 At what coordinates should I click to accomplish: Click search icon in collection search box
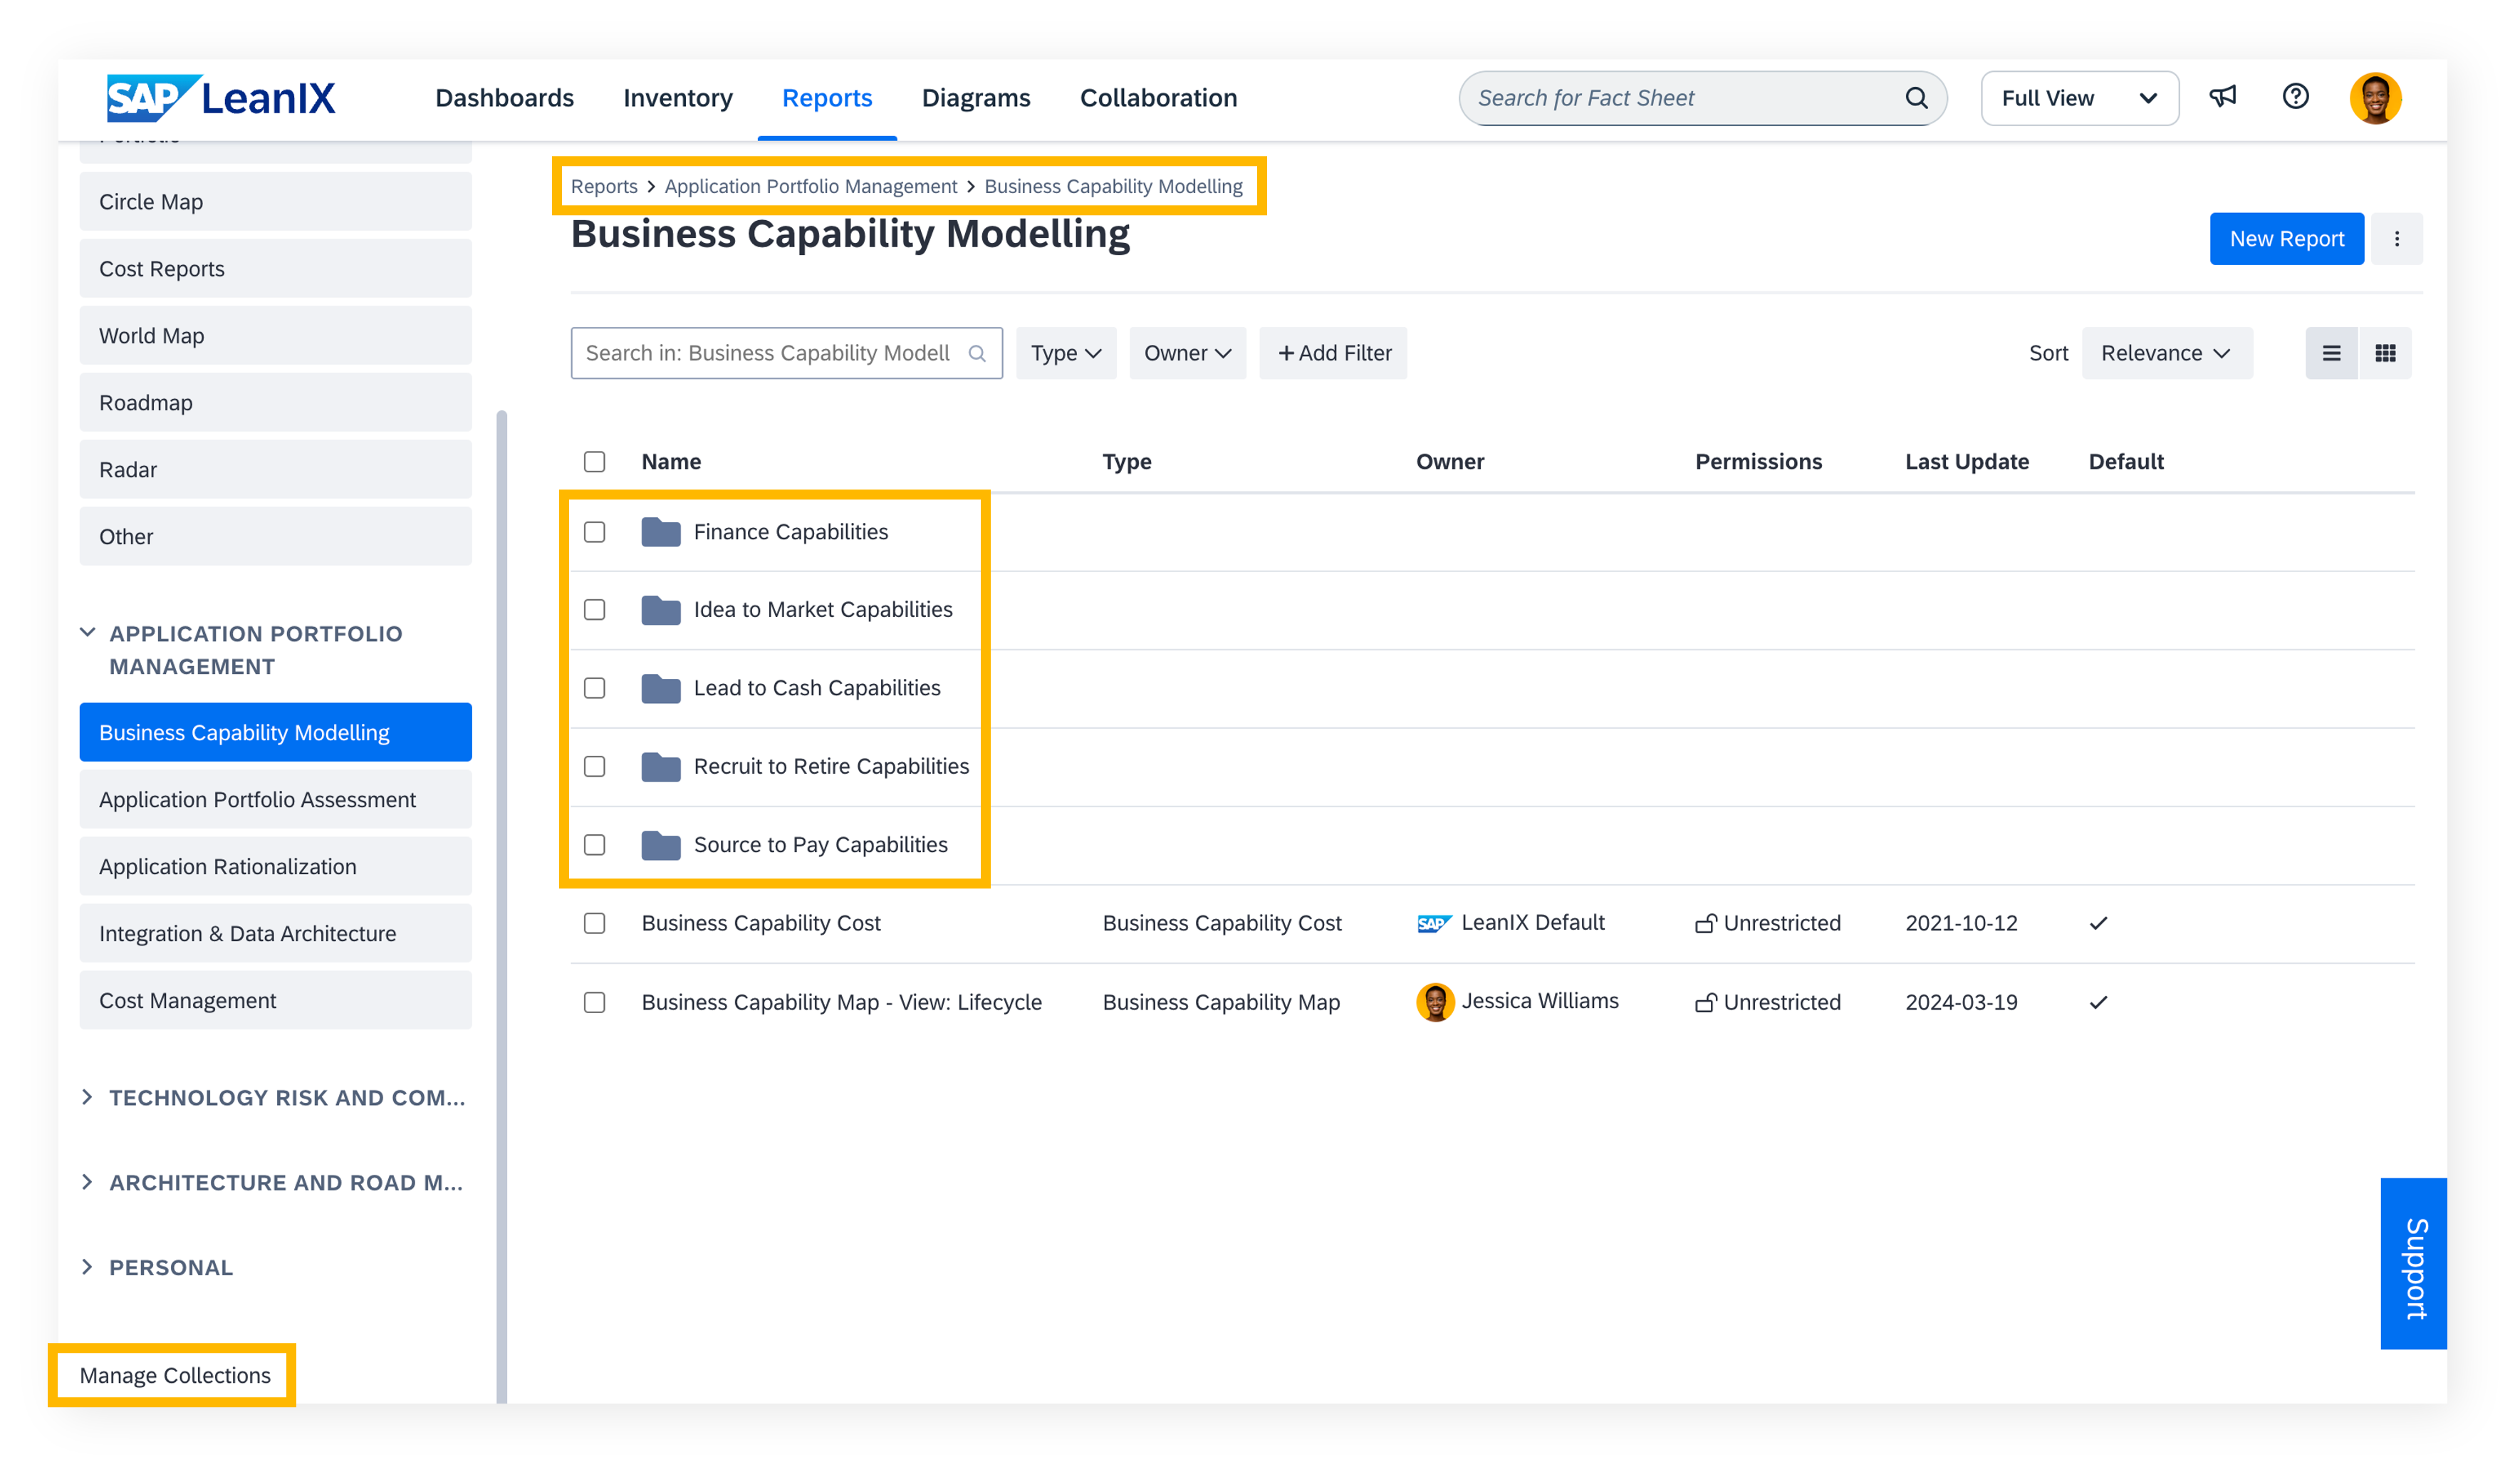[977, 353]
